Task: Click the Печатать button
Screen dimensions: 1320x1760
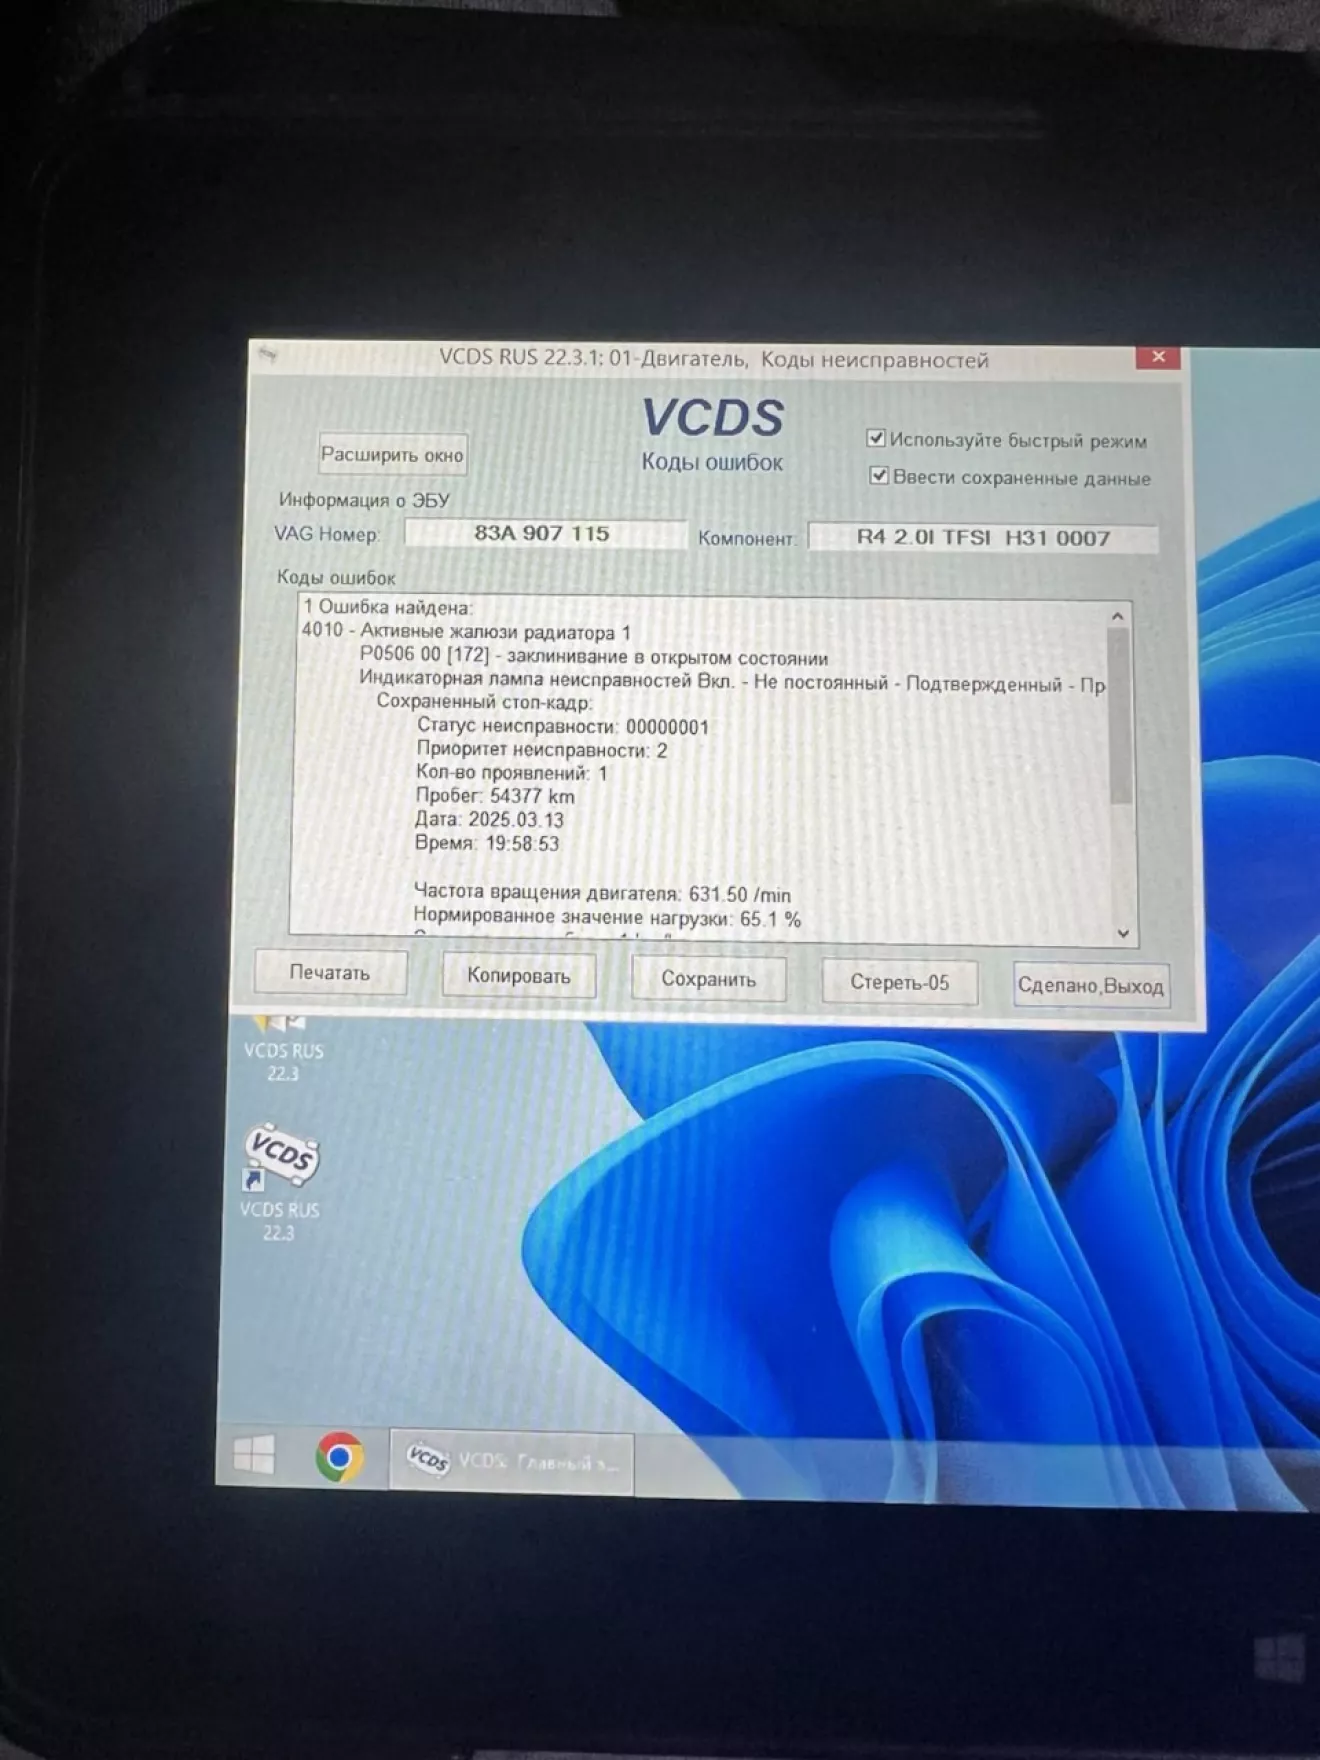Action: pyautogui.click(x=330, y=972)
